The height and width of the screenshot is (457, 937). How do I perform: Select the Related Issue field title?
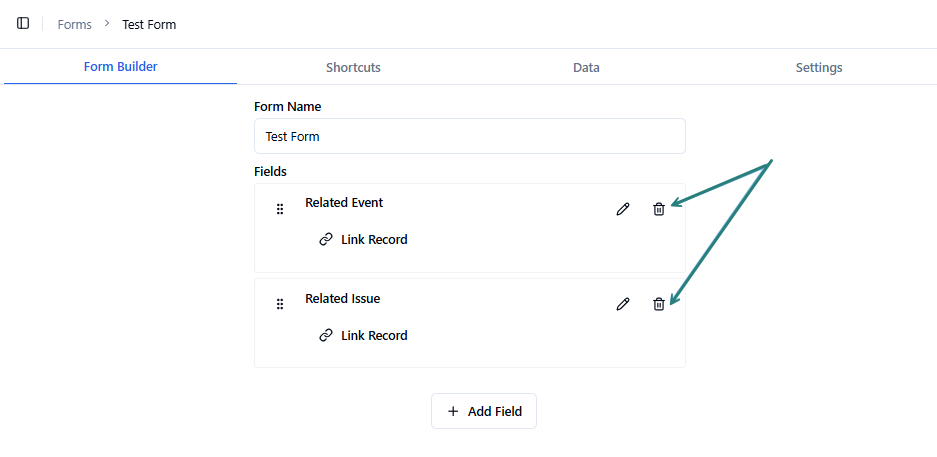(343, 299)
